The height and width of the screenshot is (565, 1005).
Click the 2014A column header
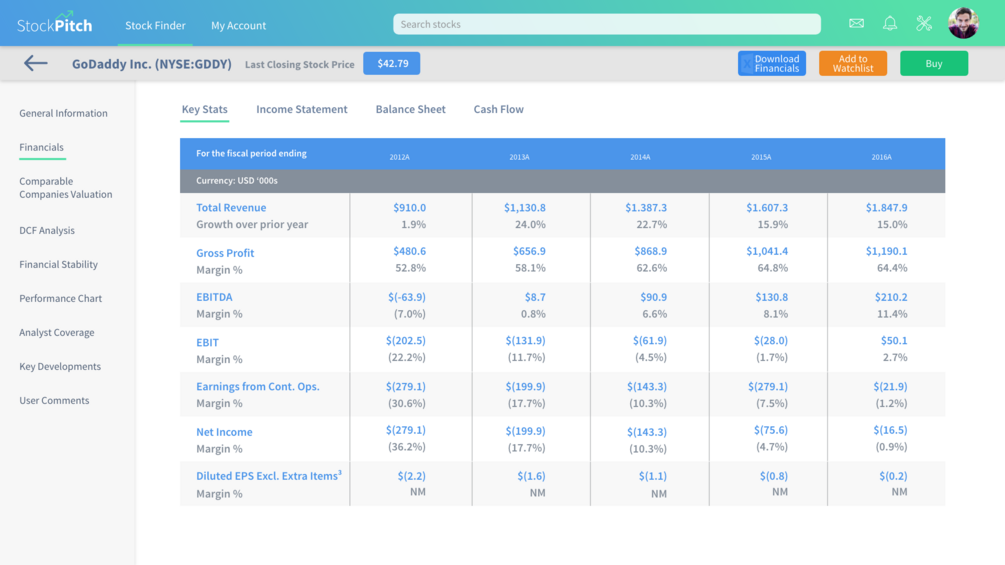pyautogui.click(x=640, y=157)
